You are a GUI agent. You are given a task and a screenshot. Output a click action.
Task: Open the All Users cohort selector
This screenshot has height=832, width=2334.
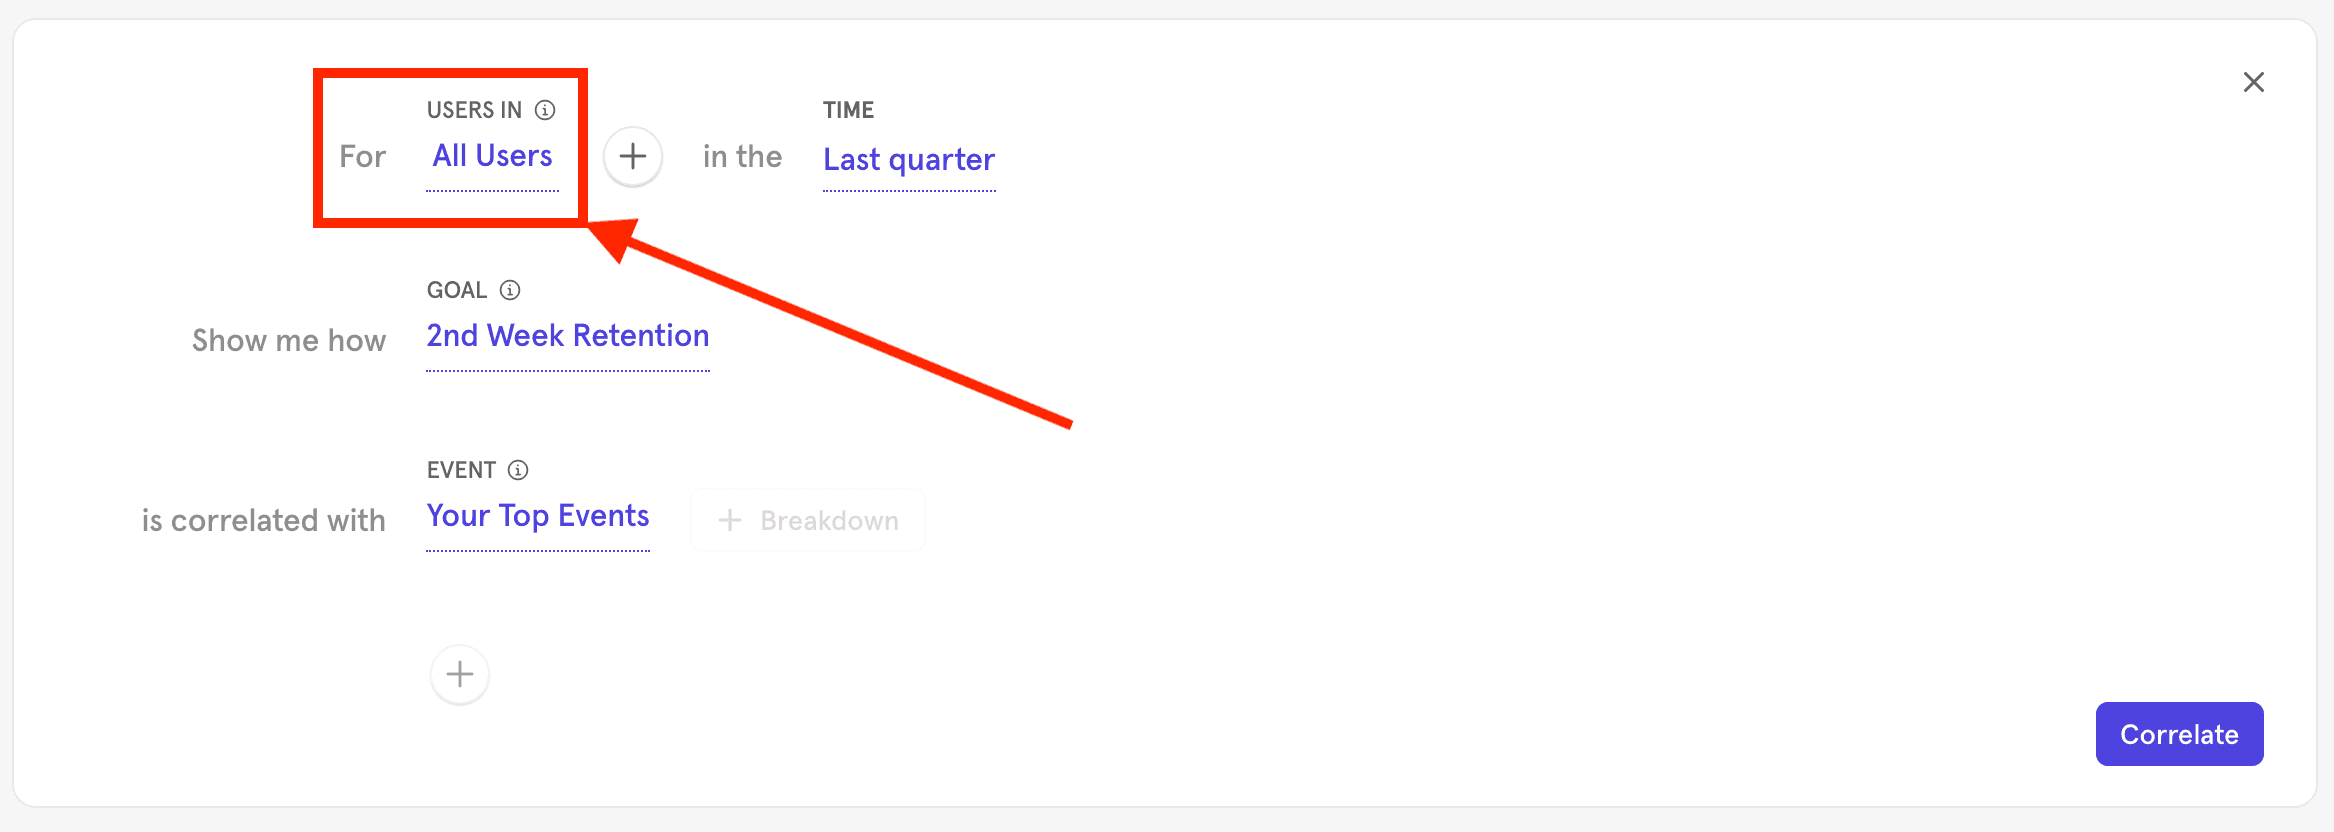pos(491,156)
